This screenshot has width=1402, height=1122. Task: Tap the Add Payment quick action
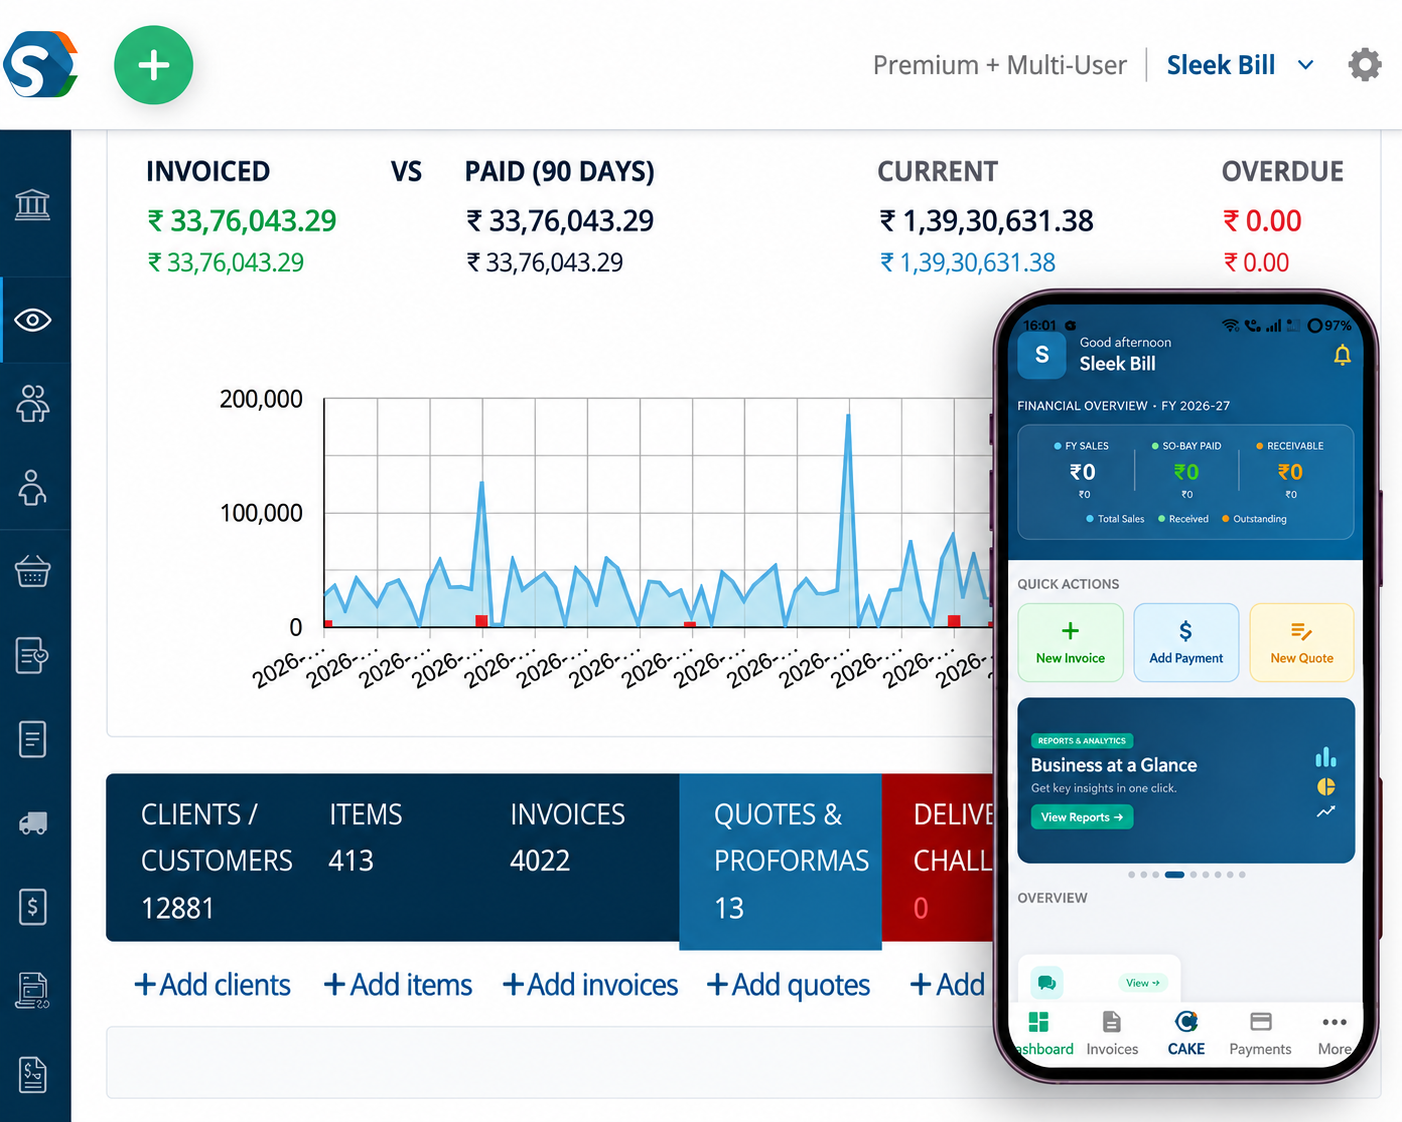click(1186, 643)
